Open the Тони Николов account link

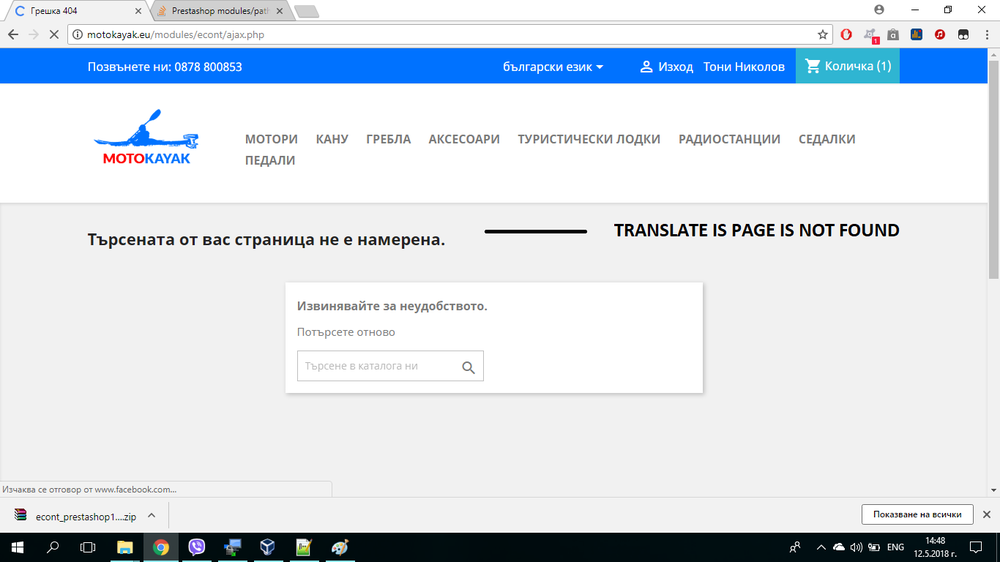[744, 66]
